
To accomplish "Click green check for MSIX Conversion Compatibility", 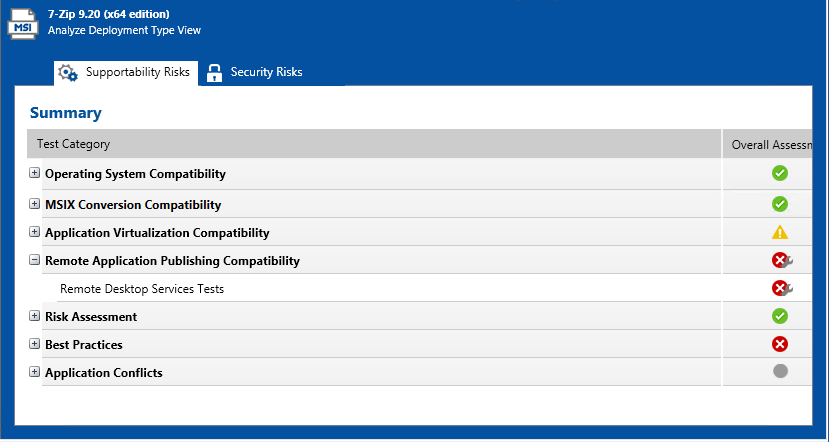I will [x=780, y=204].
